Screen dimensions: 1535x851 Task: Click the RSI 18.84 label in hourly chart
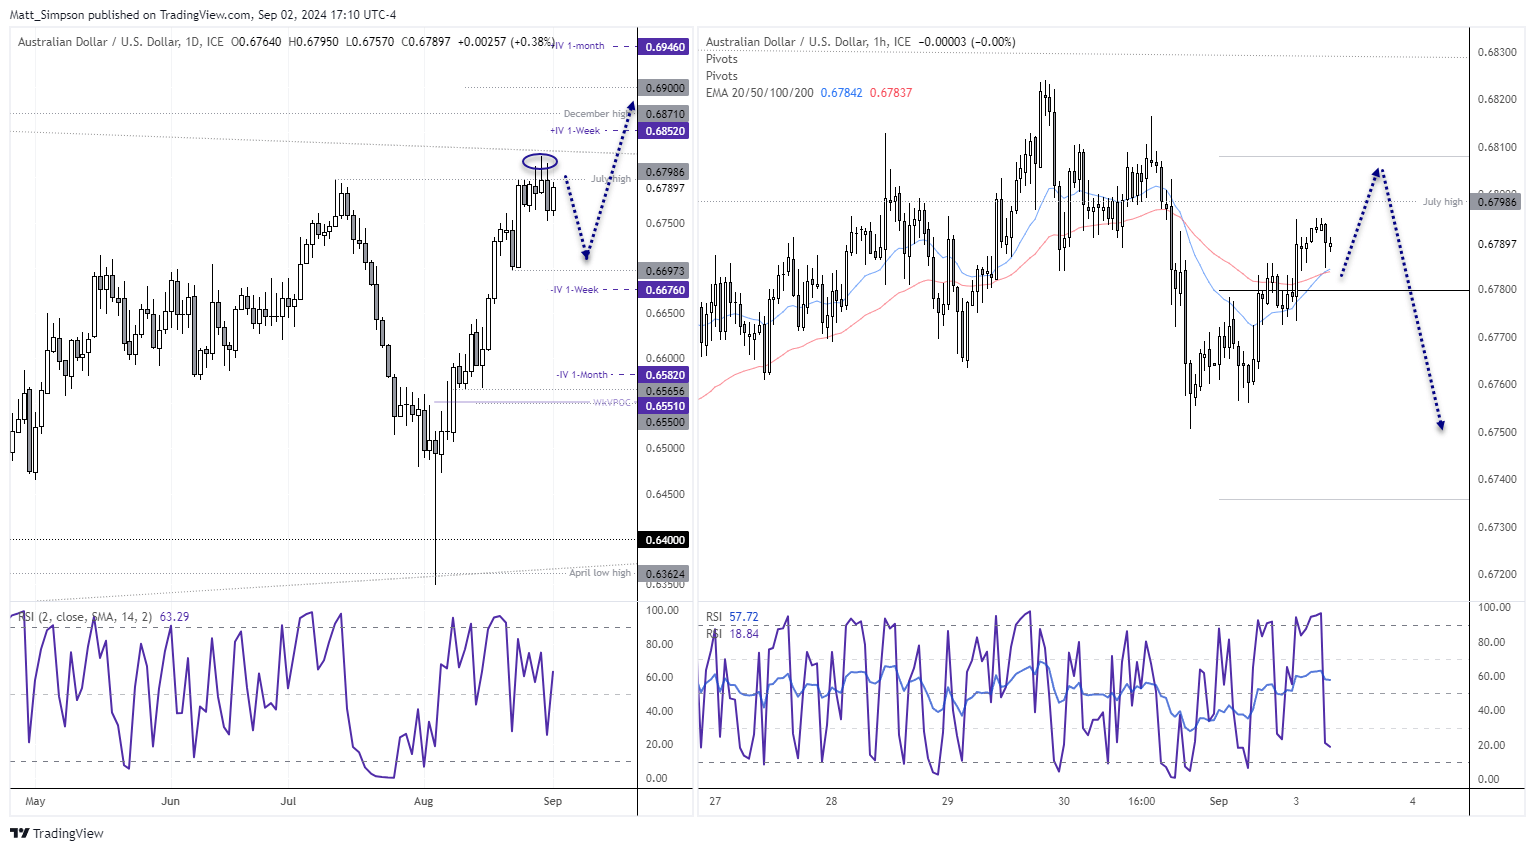[732, 634]
